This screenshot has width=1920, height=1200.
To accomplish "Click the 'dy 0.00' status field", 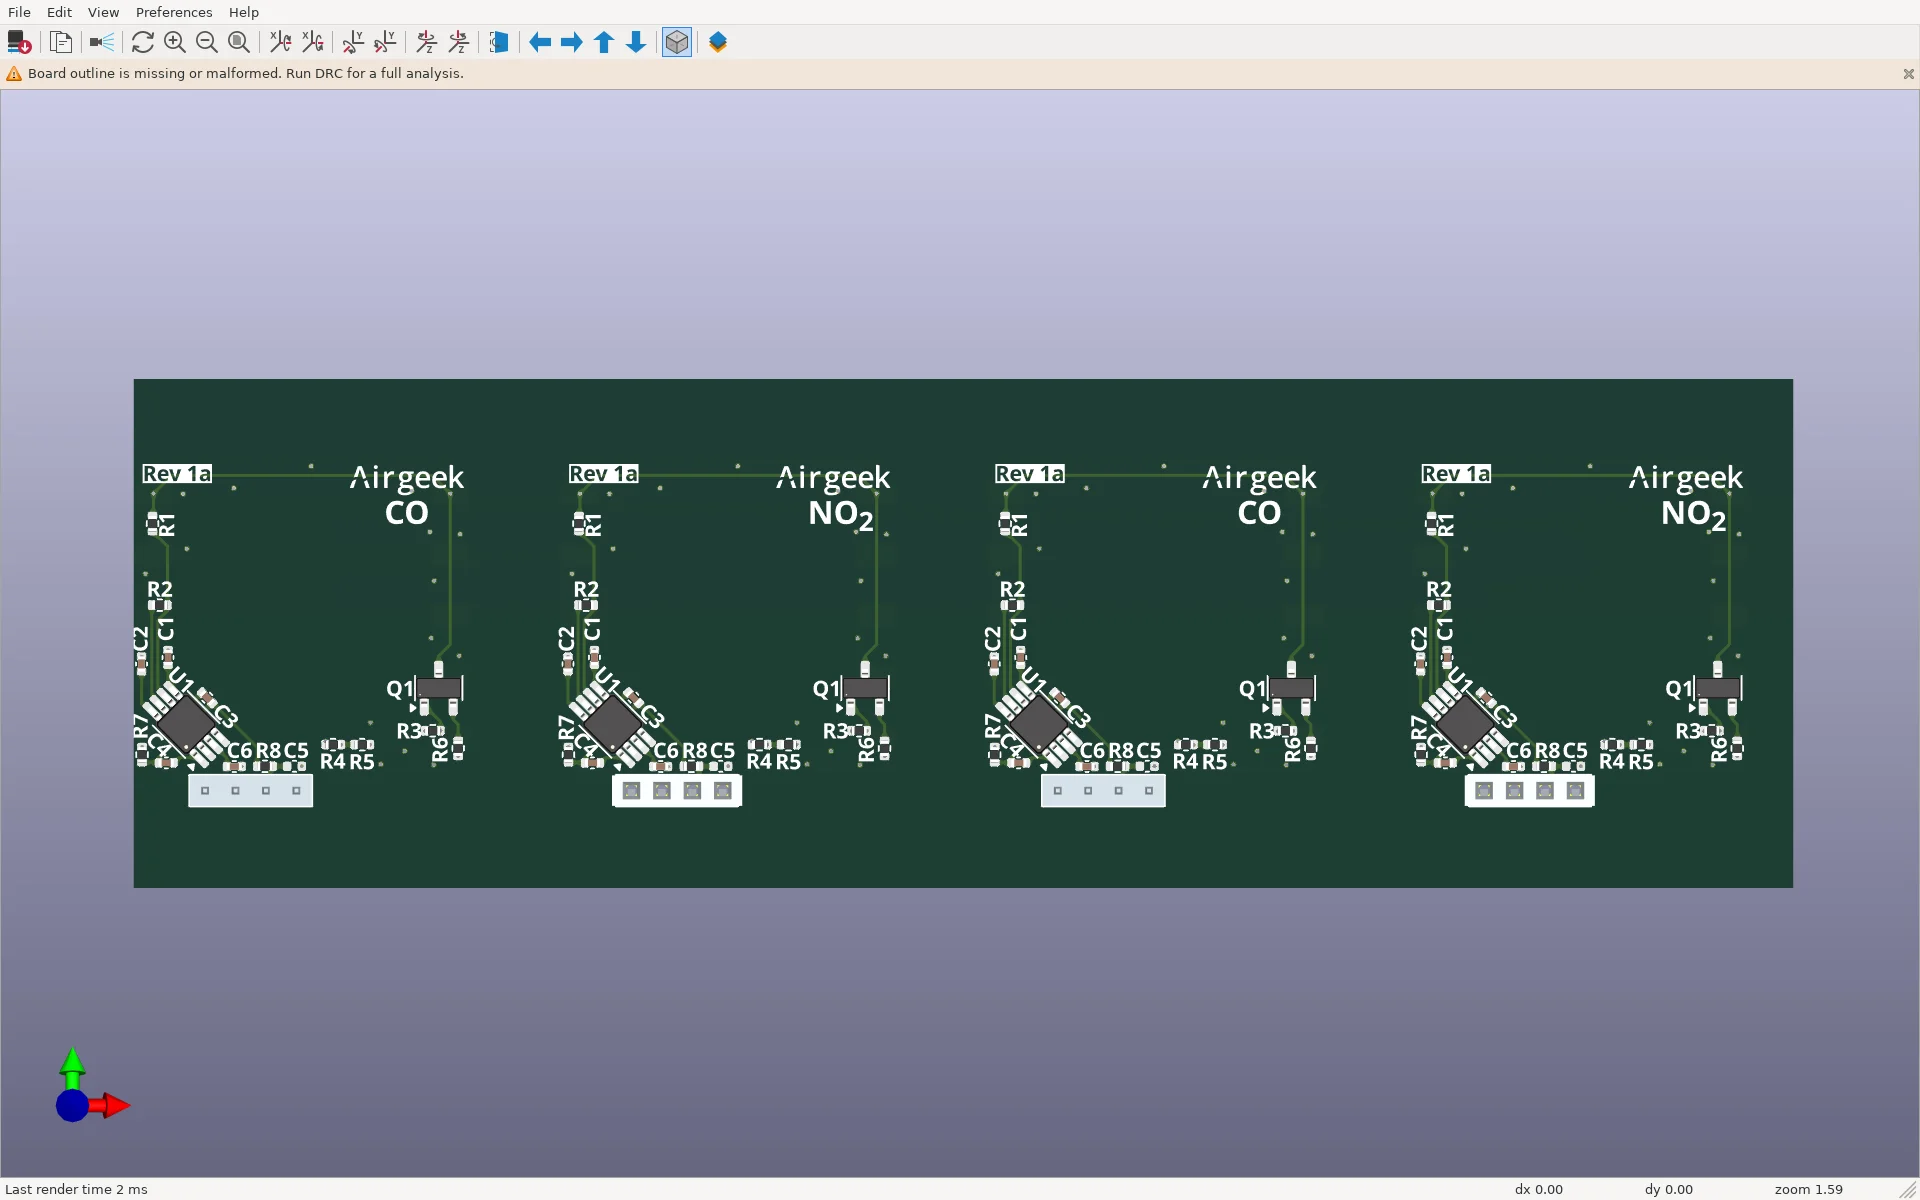I will 1668,1189.
